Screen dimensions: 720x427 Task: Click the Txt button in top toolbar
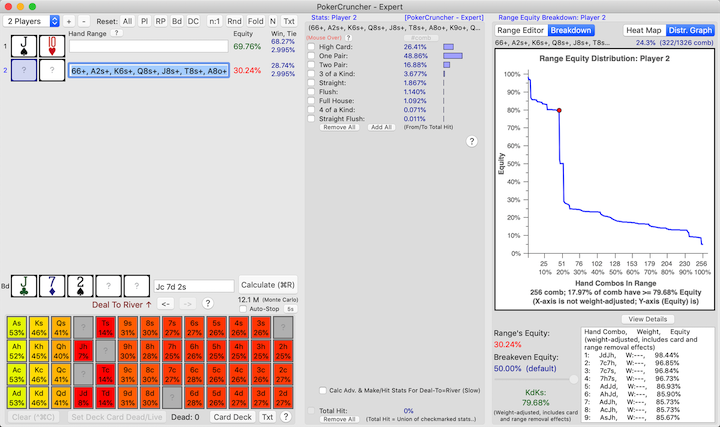click(289, 21)
